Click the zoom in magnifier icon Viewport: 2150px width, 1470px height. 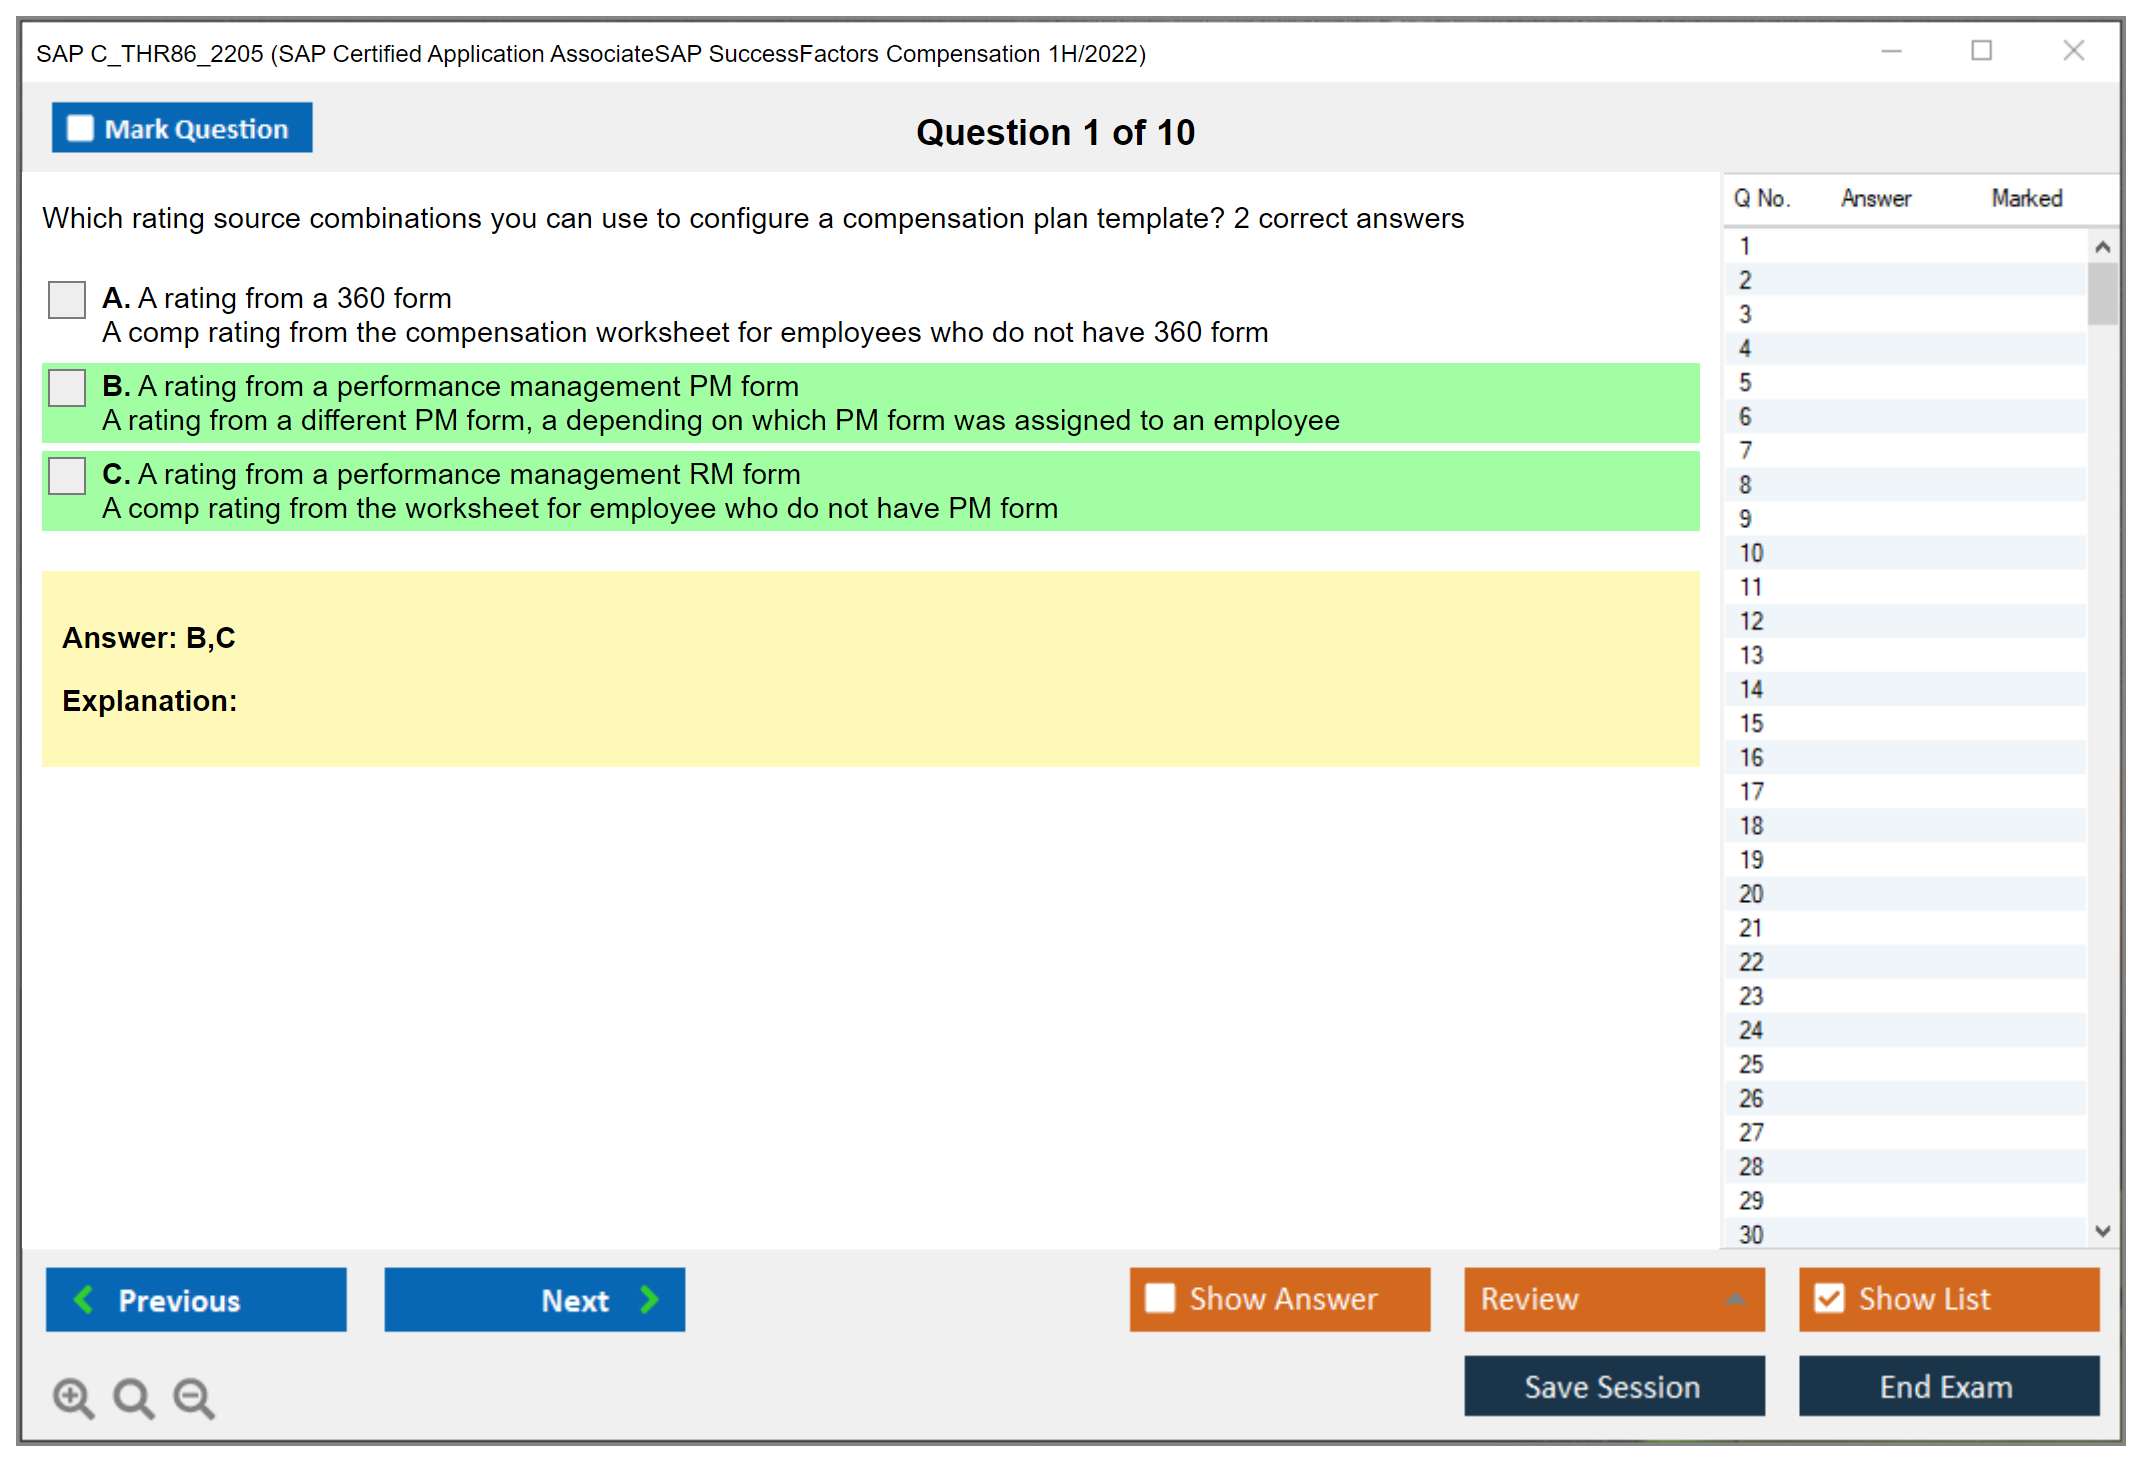[73, 1397]
